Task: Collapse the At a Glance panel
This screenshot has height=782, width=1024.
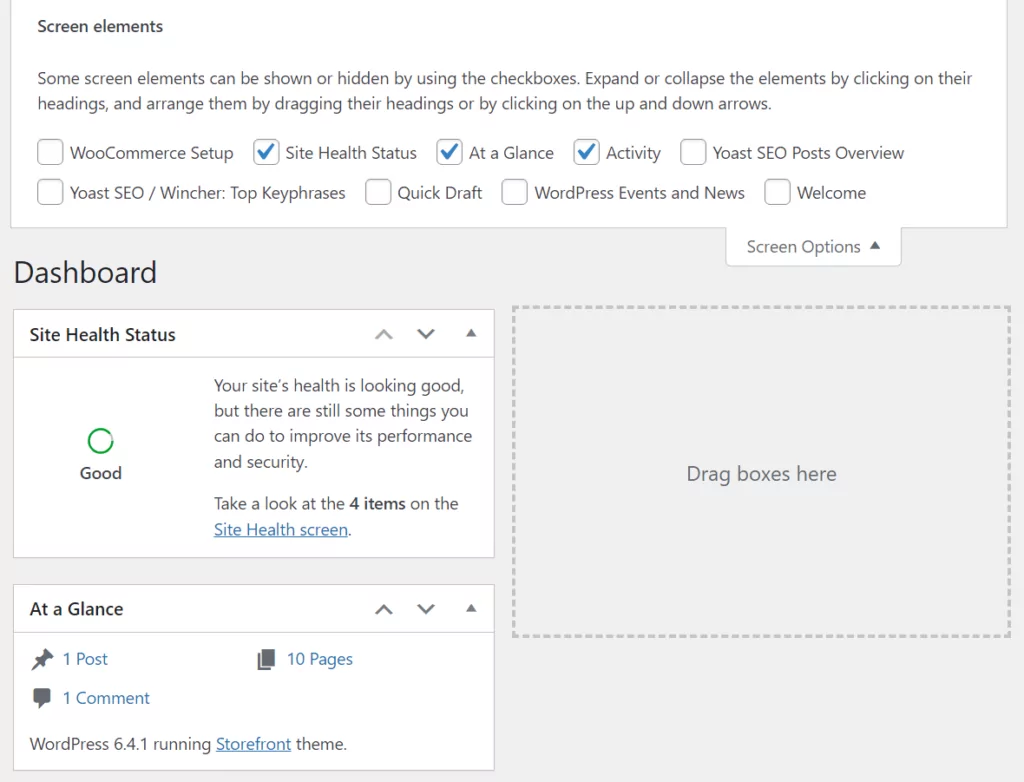Action: coord(471,609)
